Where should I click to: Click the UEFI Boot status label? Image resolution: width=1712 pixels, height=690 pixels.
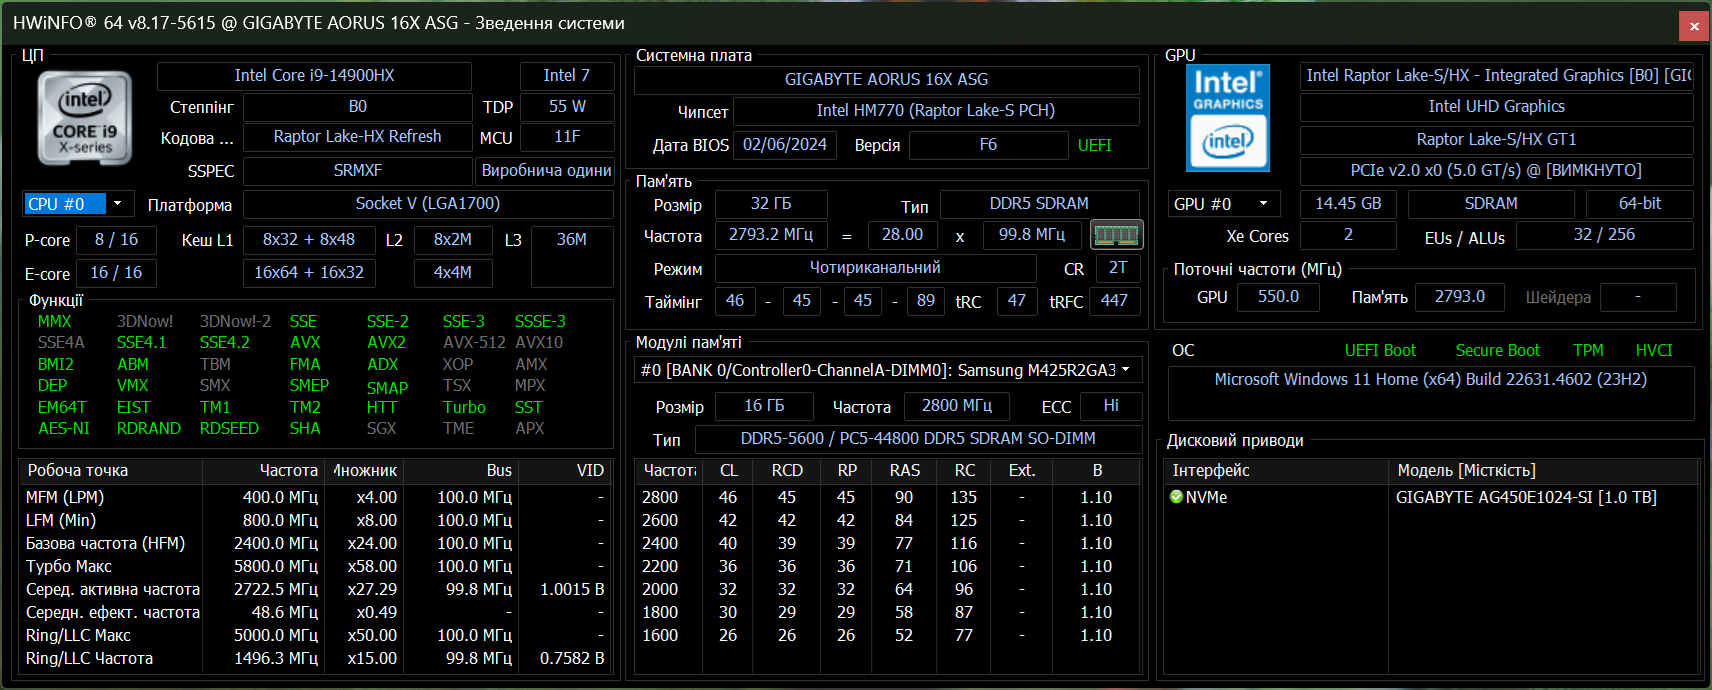1380,351
